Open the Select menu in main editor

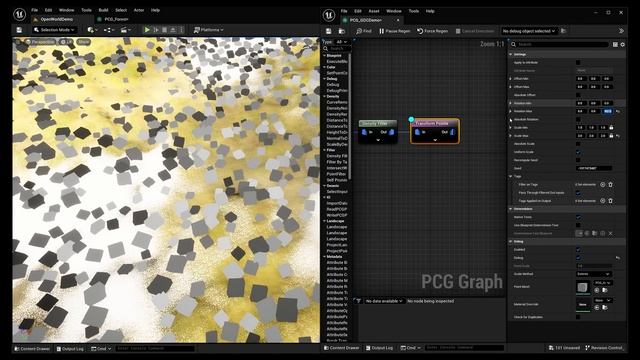121,10
